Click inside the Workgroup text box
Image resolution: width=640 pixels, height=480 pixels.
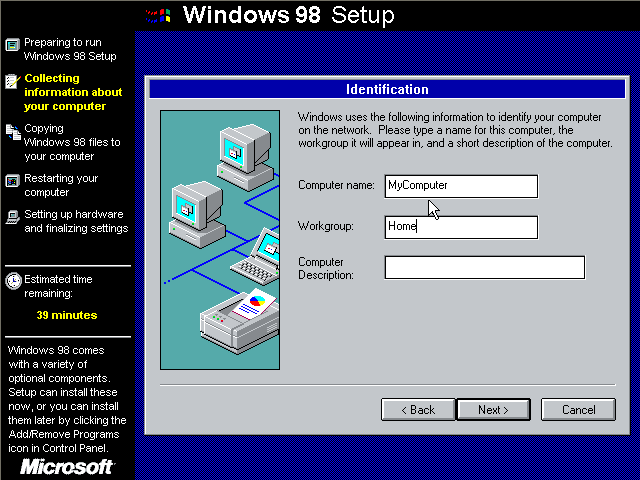(461, 227)
